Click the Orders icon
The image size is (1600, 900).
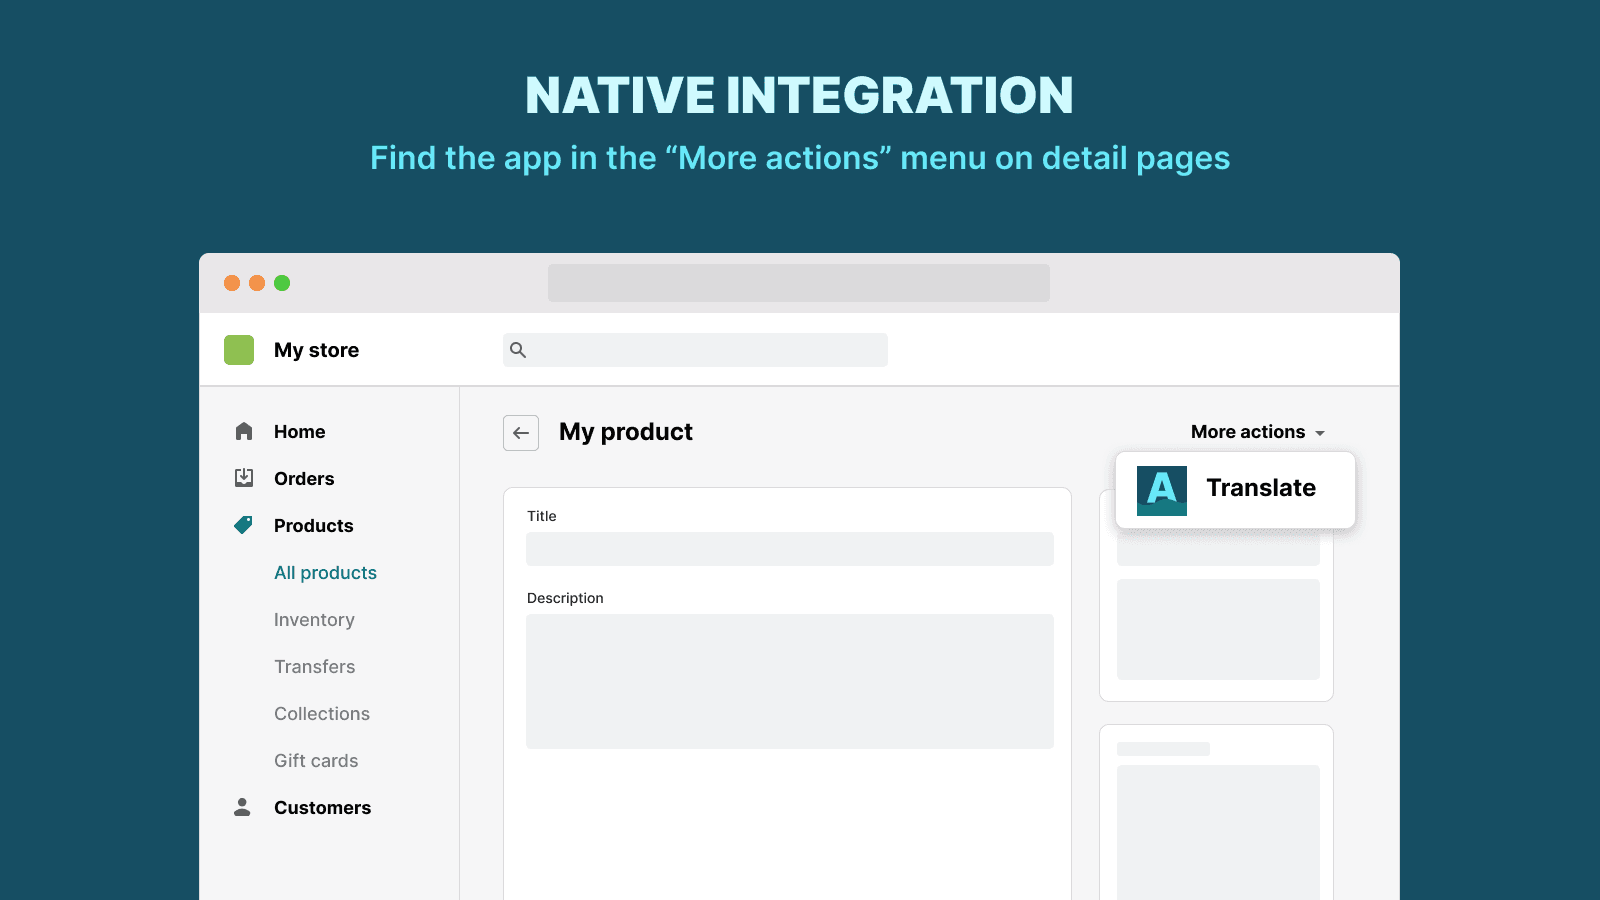click(243, 478)
